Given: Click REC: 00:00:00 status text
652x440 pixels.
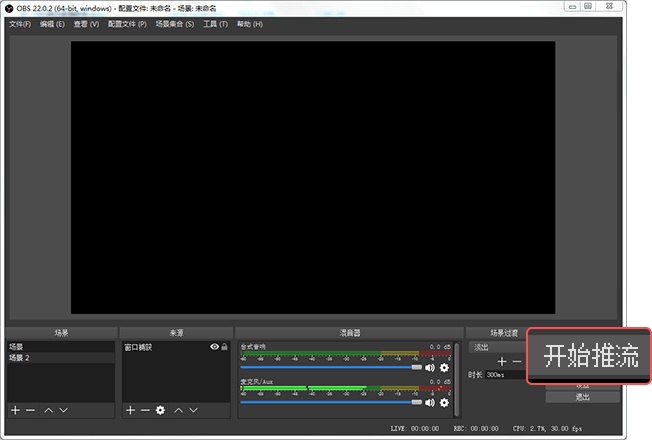Looking at the screenshot, I should (x=476, y=428).
